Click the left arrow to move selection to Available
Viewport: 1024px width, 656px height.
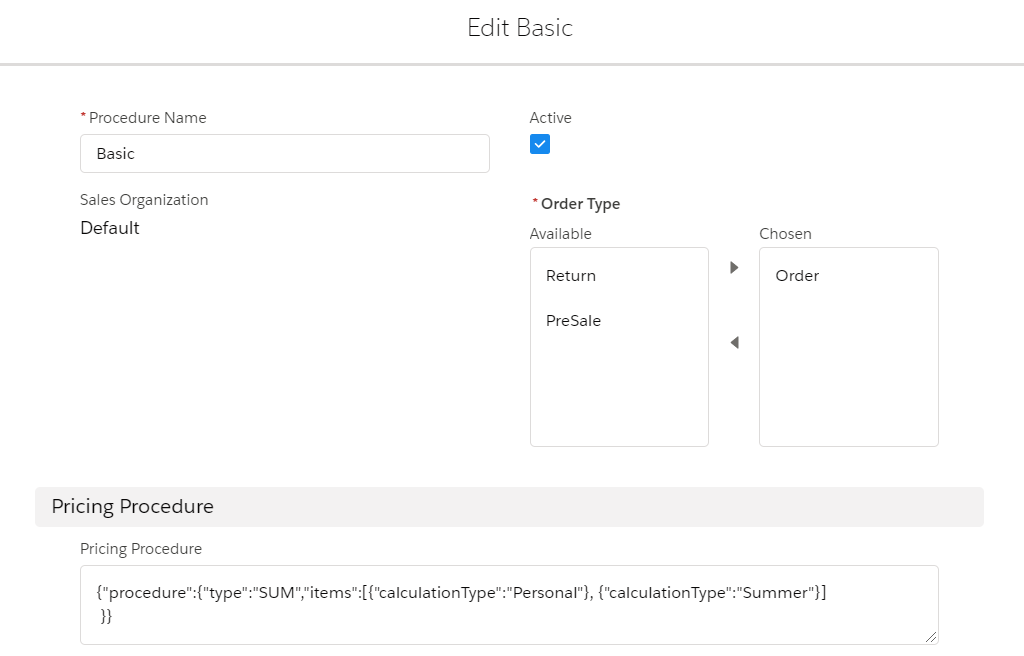coord(734,343)
